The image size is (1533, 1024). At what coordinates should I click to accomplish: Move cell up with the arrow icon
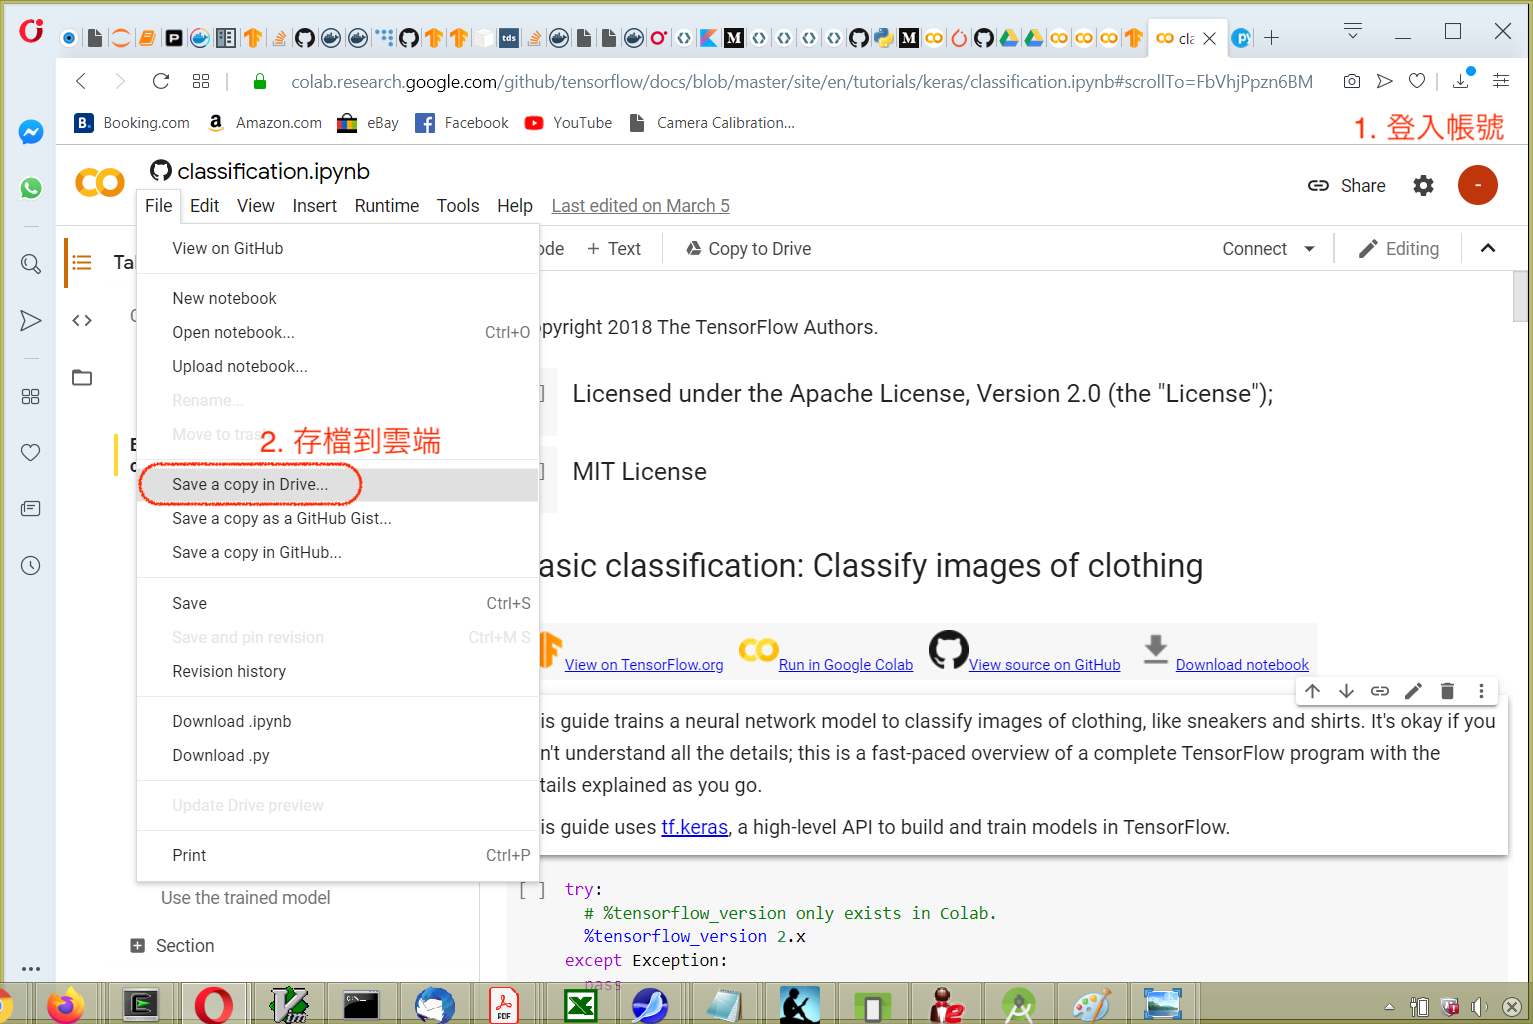click(x=1313, y=691)
